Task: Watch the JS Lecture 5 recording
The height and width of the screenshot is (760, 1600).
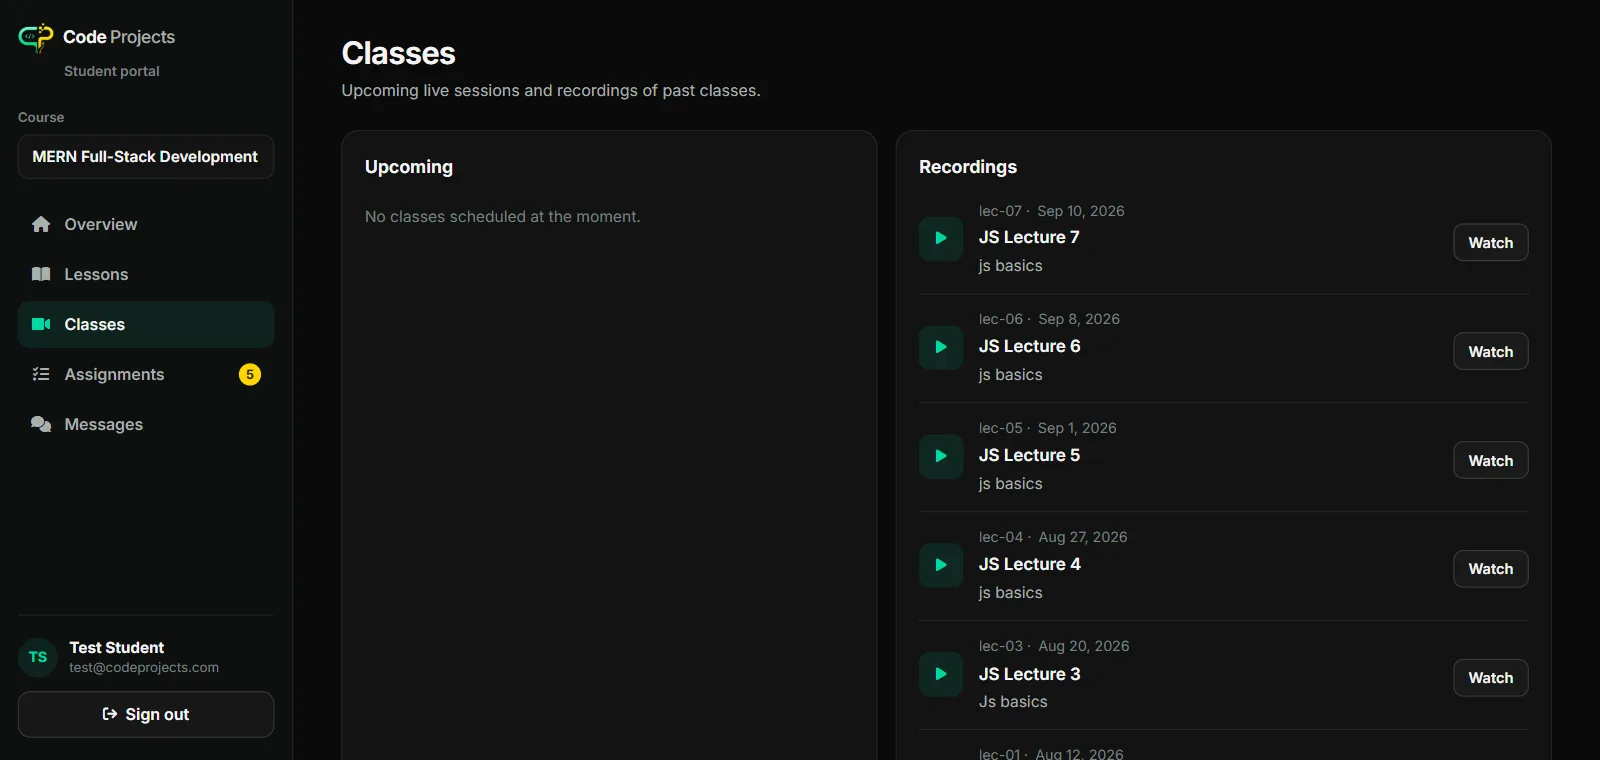Action: coord(1490,460)
